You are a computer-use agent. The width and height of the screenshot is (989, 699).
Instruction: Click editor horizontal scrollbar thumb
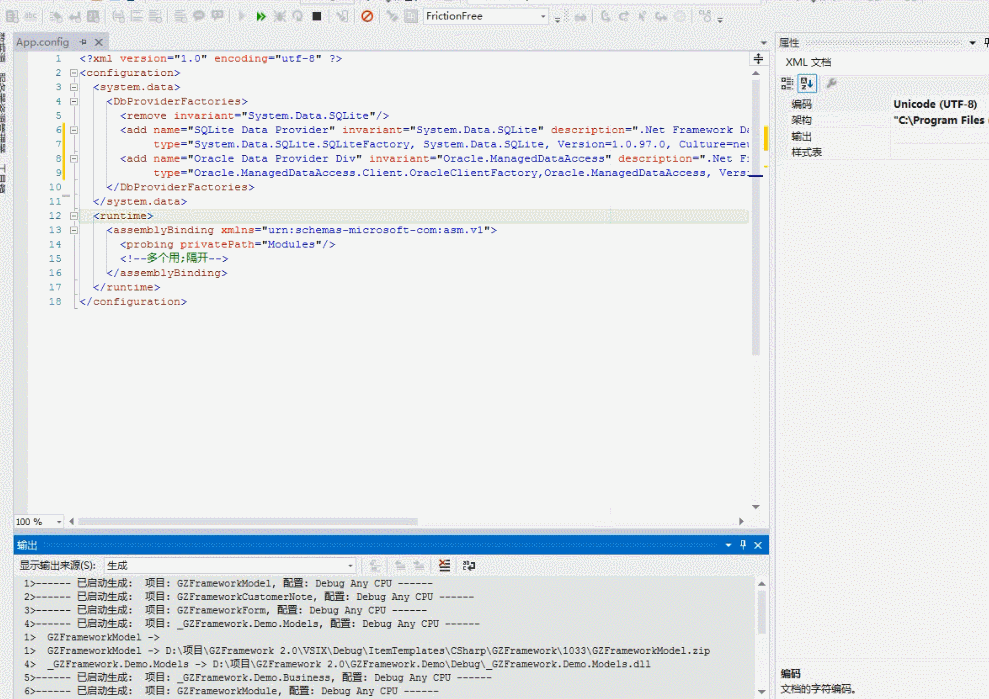click(x=247, y=522)
